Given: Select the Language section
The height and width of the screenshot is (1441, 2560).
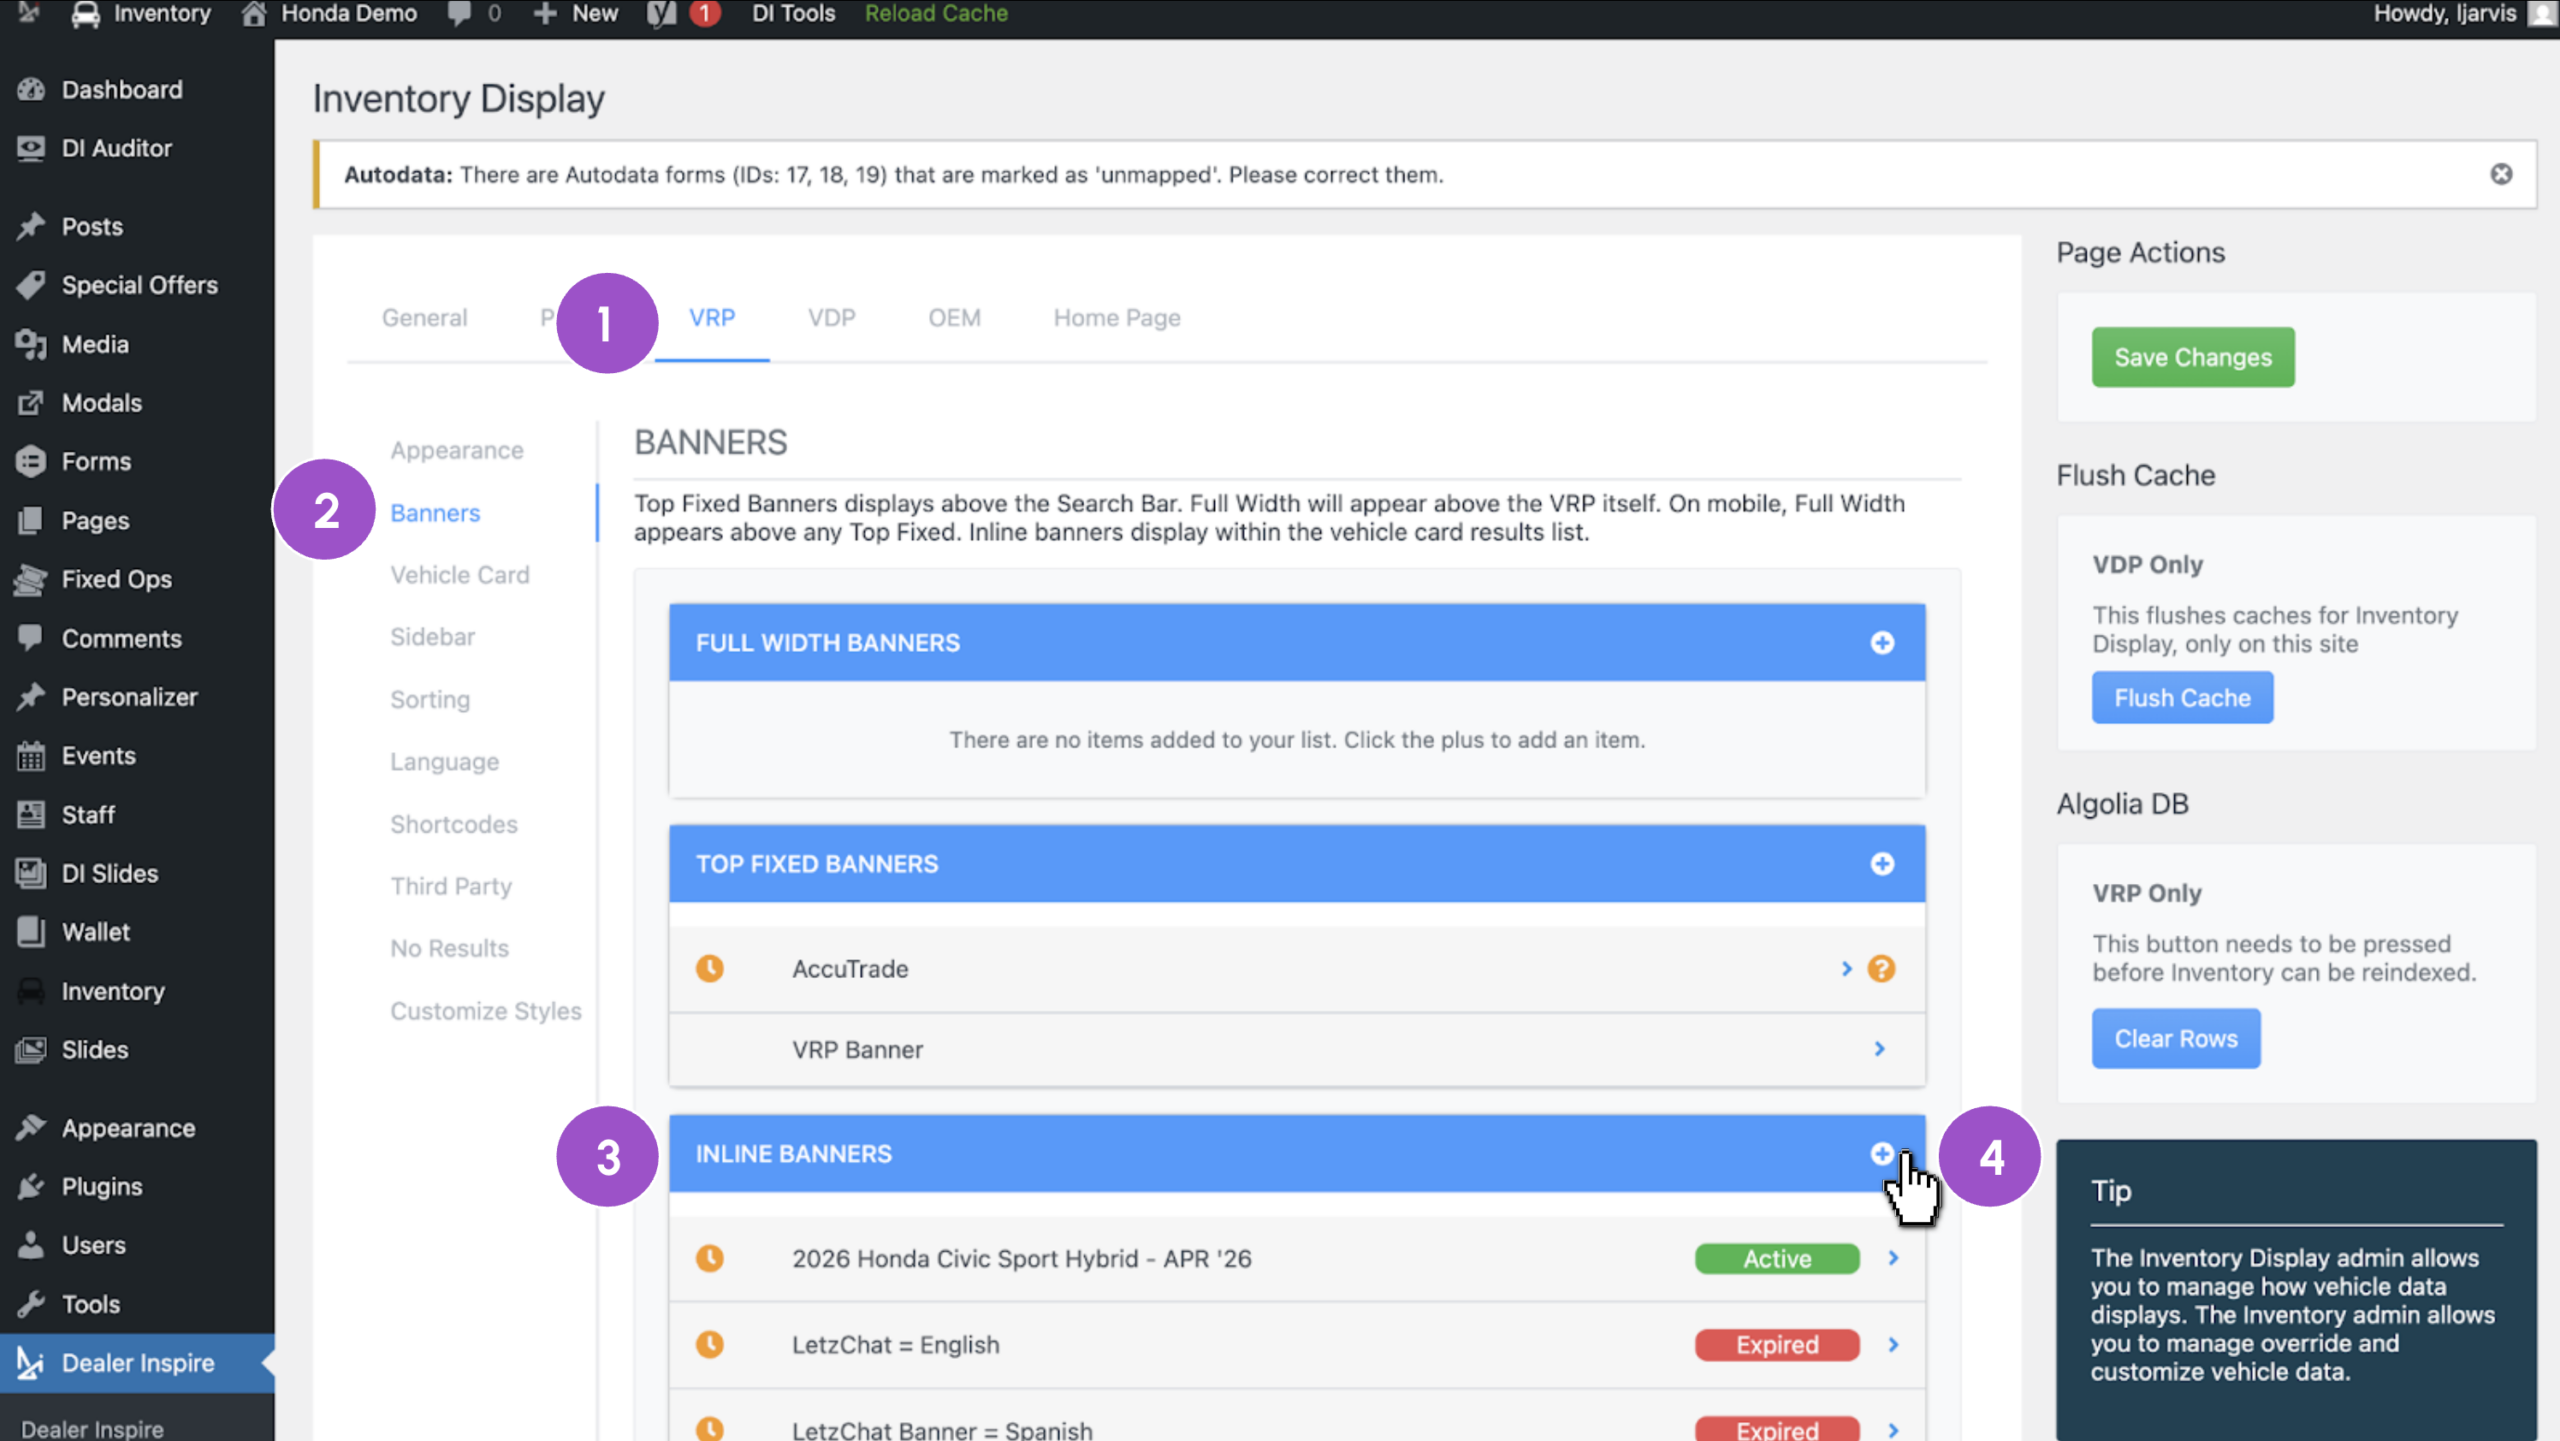Looking at the screenshot, I should click(x=444, y=762).
